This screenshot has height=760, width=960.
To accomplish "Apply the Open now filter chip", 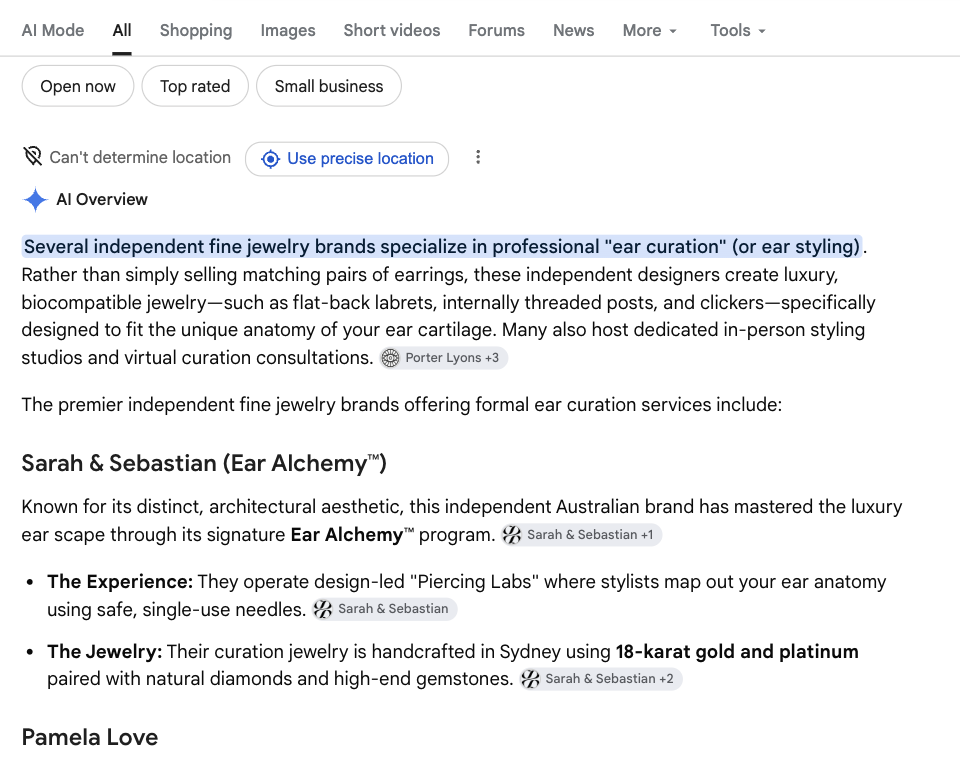I will [x=78, y=86].
